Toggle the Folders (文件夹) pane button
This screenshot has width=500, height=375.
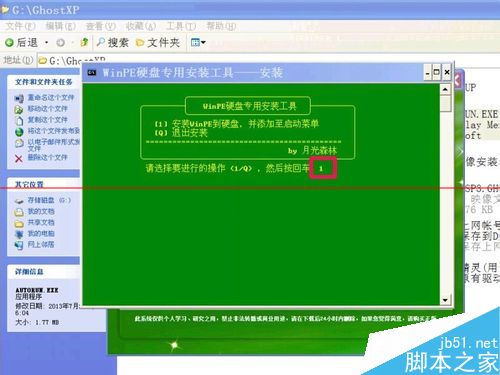tap(158, 43)
